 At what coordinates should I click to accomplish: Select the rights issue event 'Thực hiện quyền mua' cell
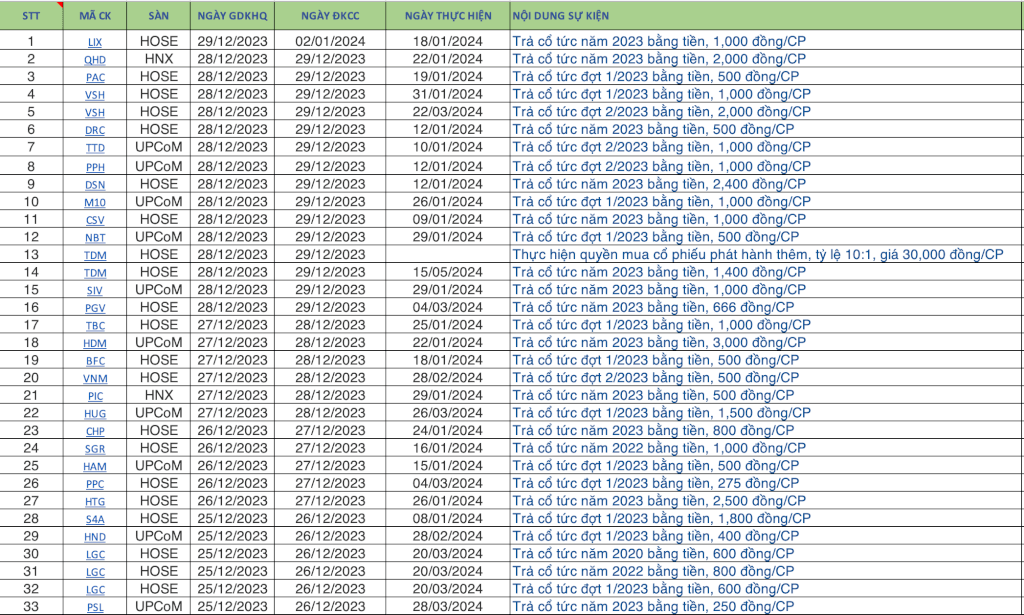pyautogui.click(x=767, y=255)
